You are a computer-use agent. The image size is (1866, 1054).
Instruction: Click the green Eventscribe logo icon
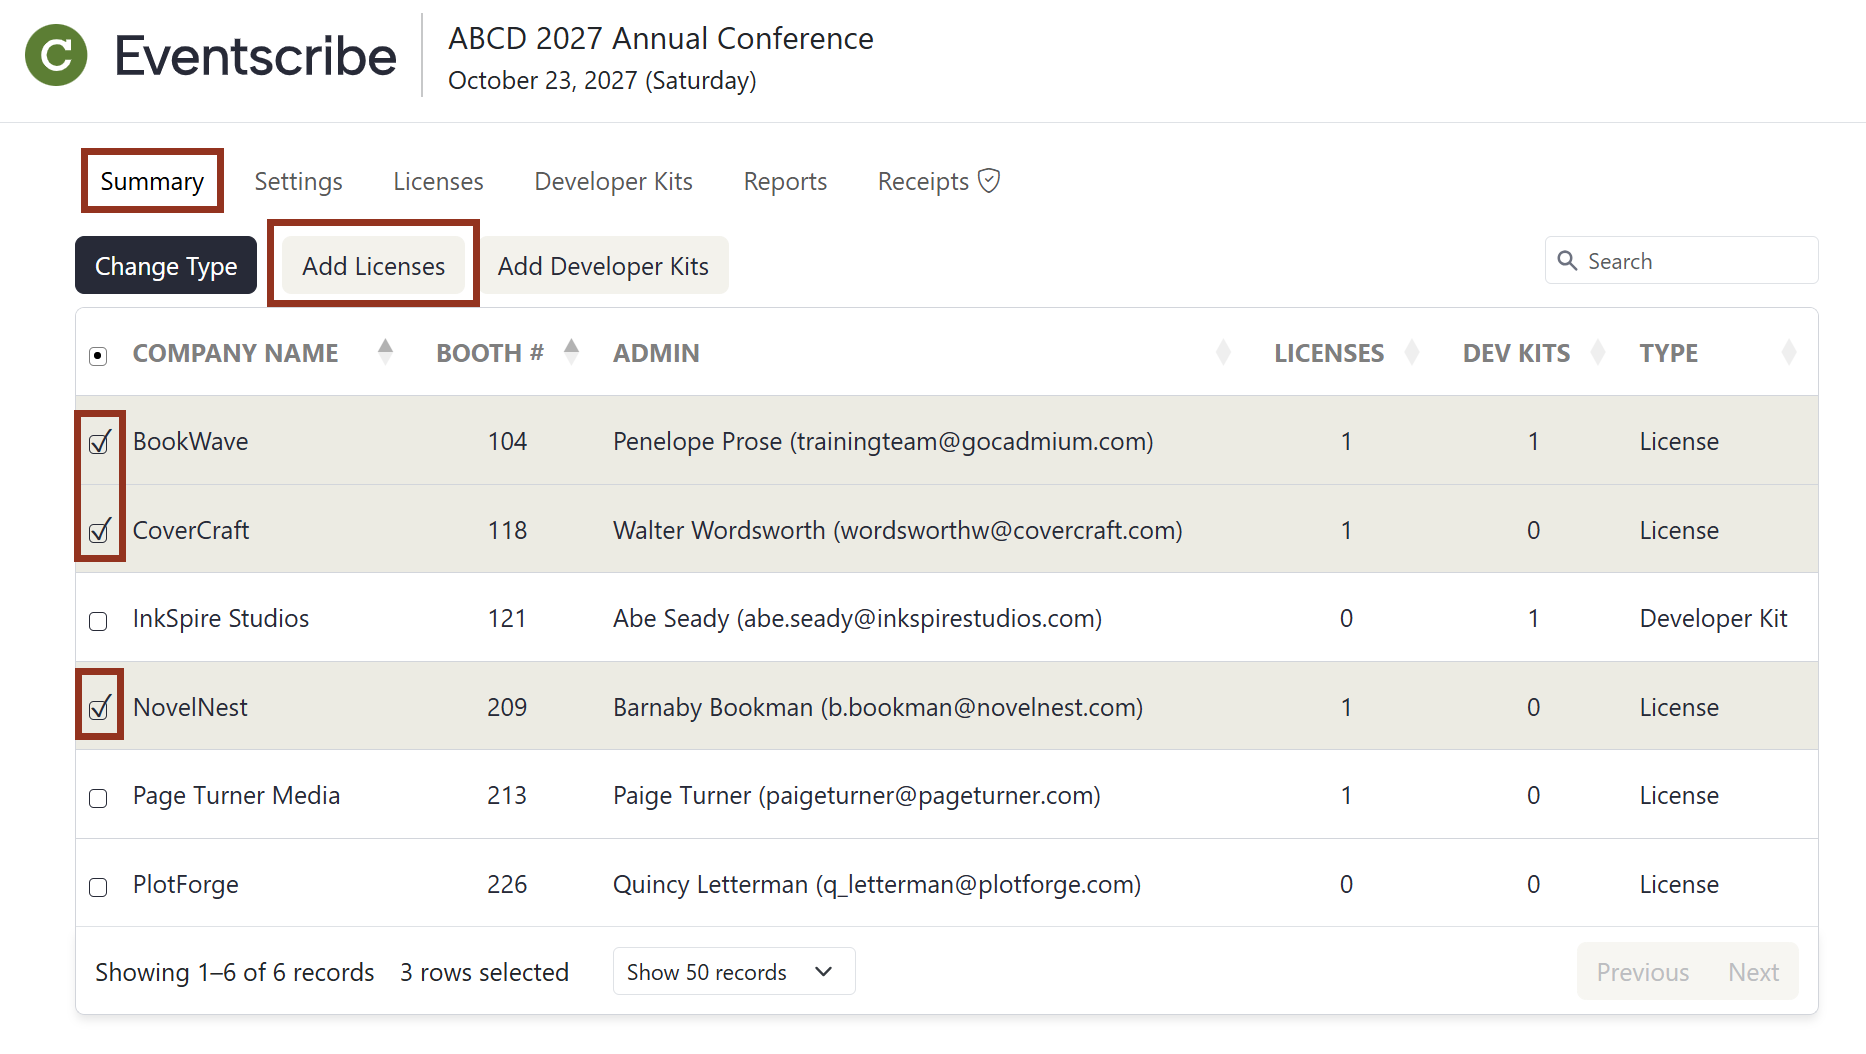click(x=56, y=55)
